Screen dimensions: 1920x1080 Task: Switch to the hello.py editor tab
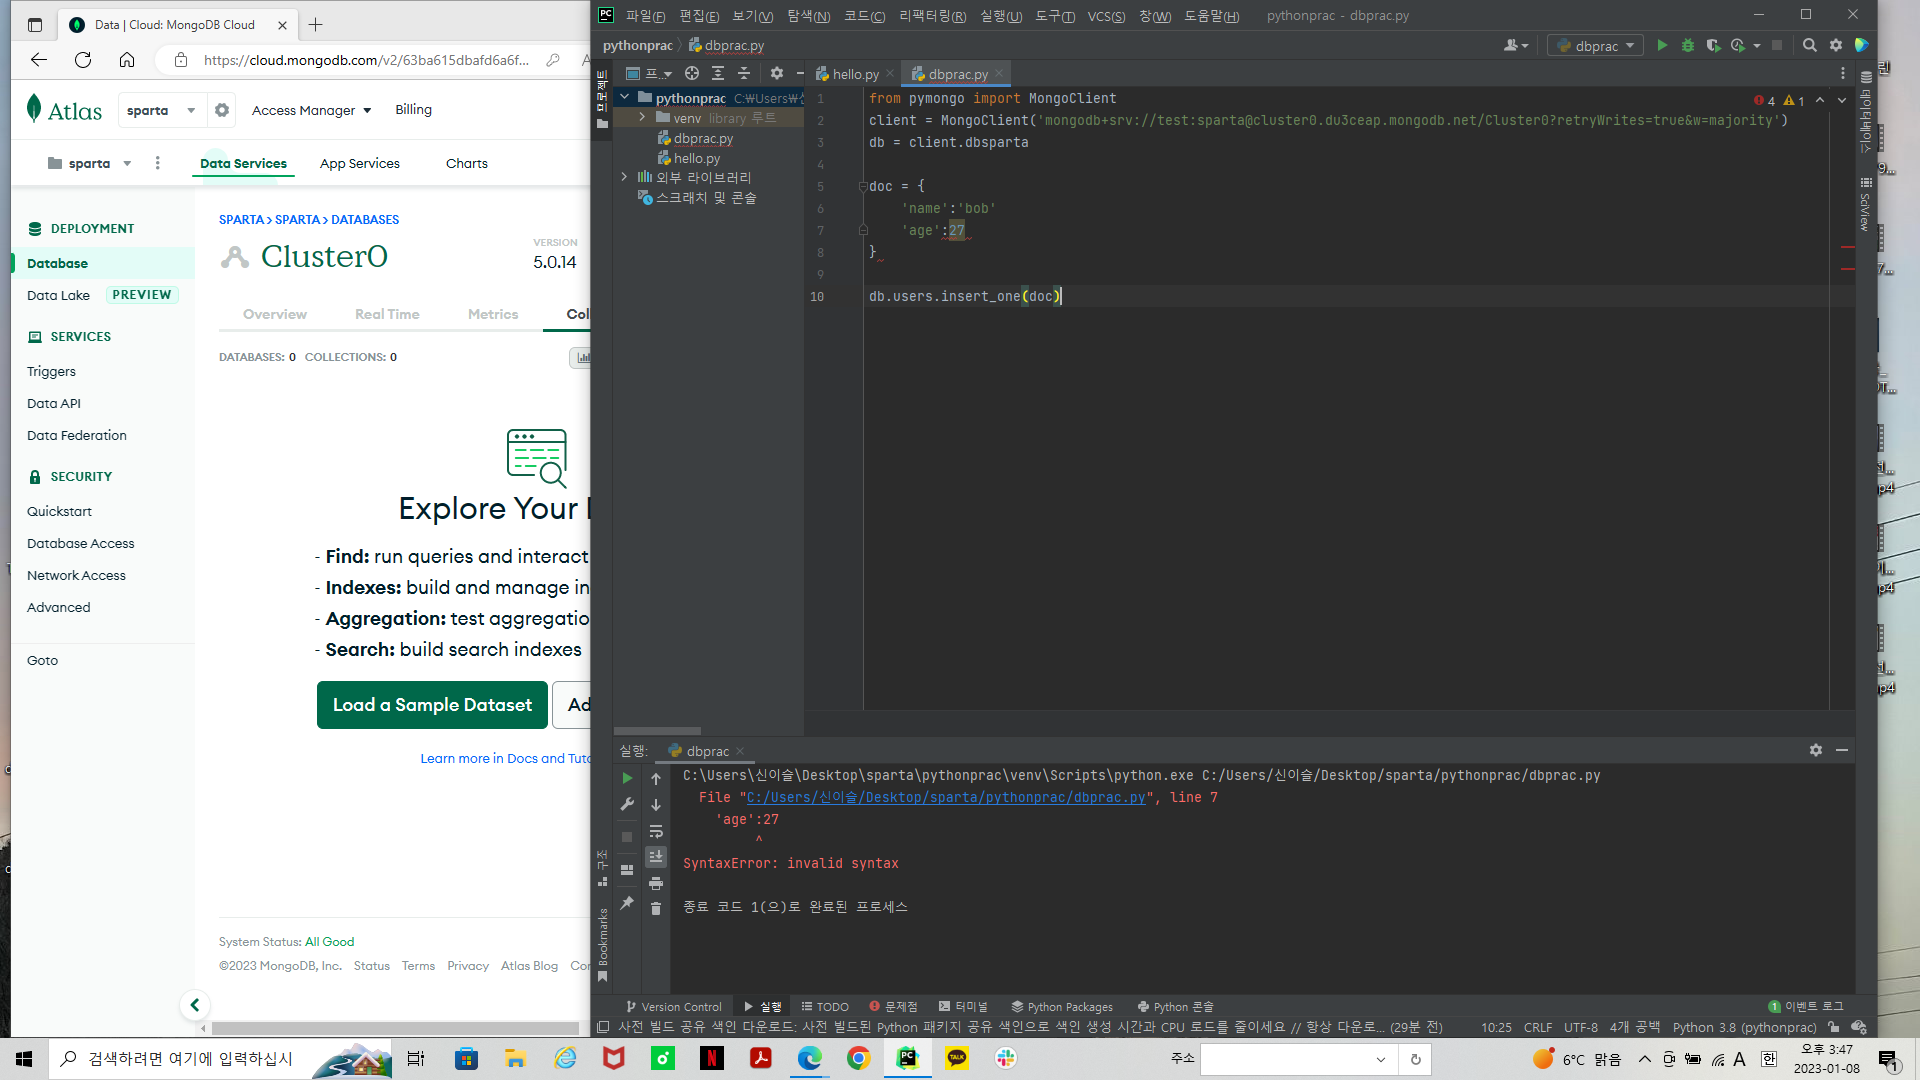coord(855,74)
